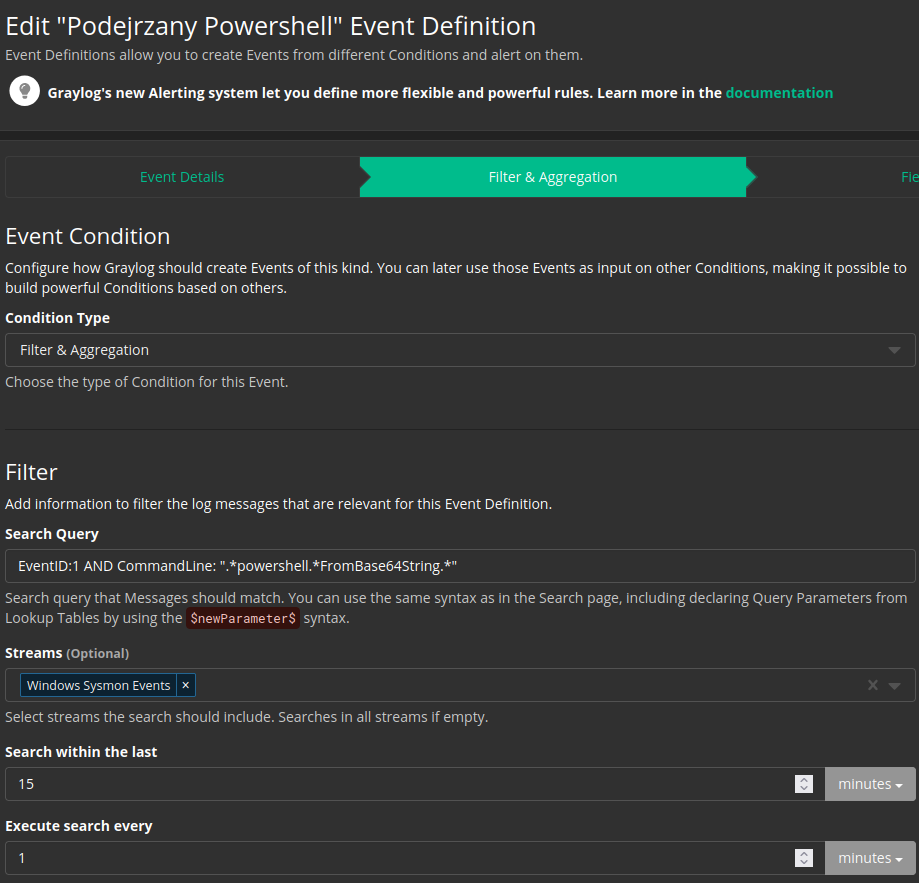Remove the Windows Sysmon Events stream chip

pos(184,685)
